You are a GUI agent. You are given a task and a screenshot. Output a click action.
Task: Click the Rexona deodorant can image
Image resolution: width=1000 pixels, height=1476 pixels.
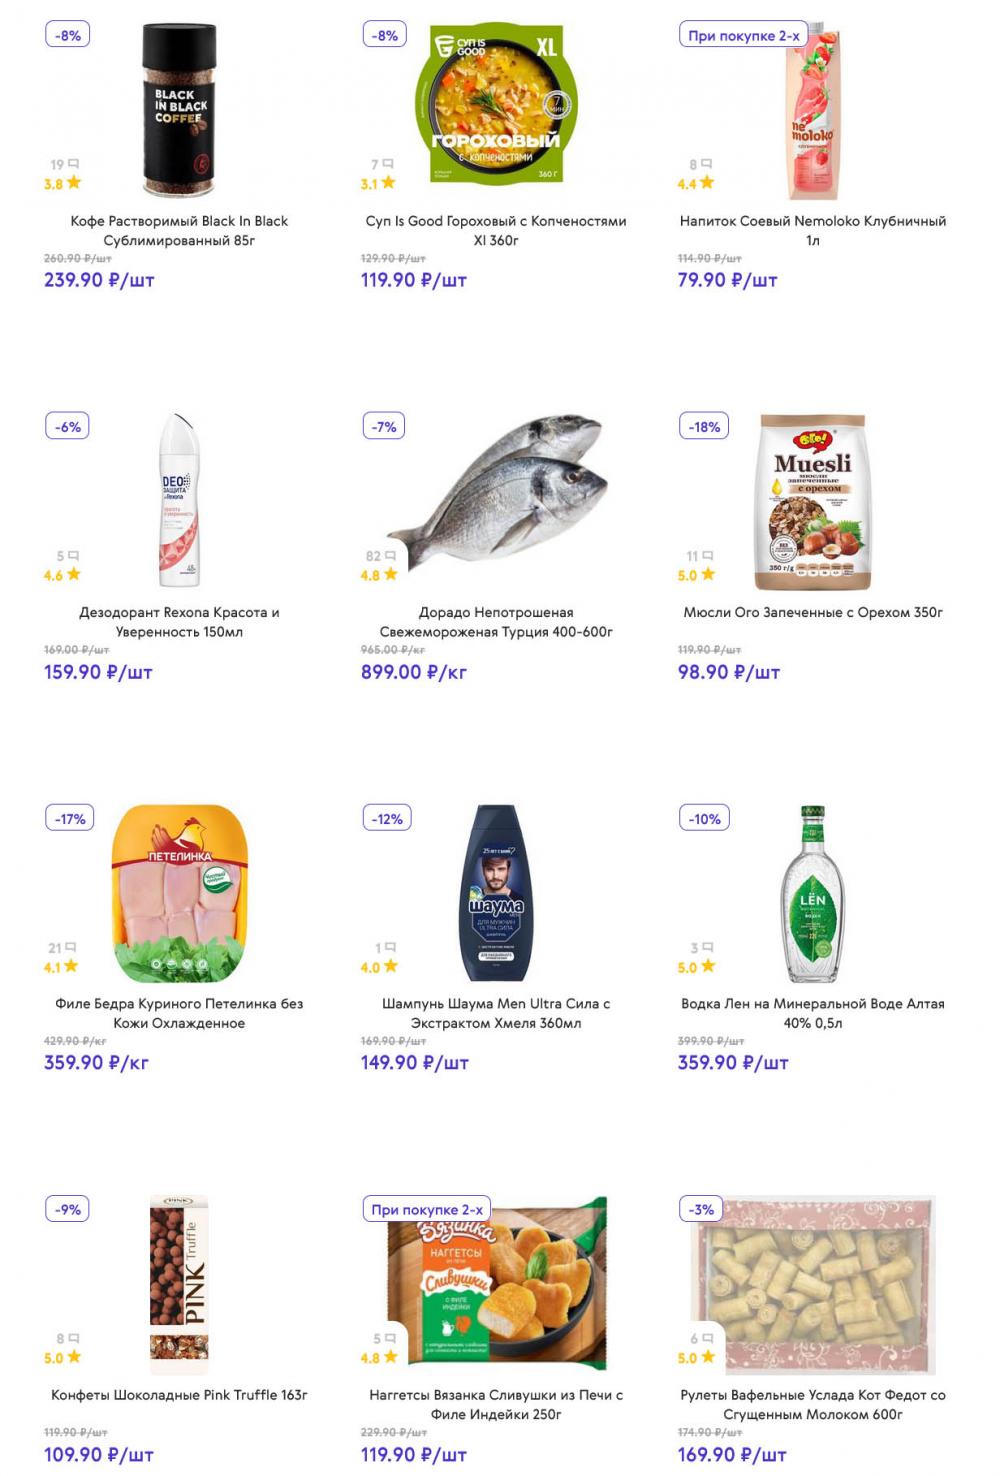(179, 500)
